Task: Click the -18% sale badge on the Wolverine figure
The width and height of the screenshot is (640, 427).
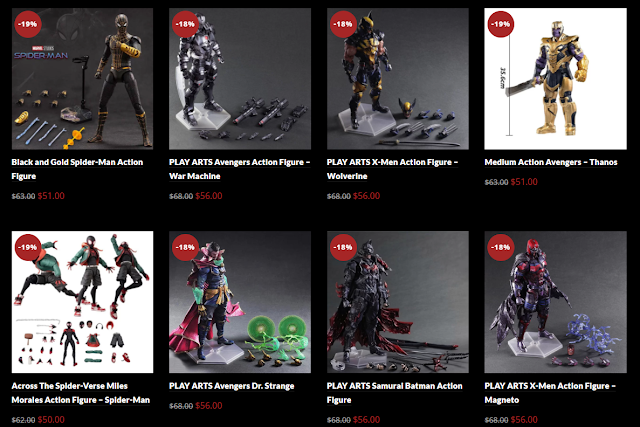Action: point(343,24)
